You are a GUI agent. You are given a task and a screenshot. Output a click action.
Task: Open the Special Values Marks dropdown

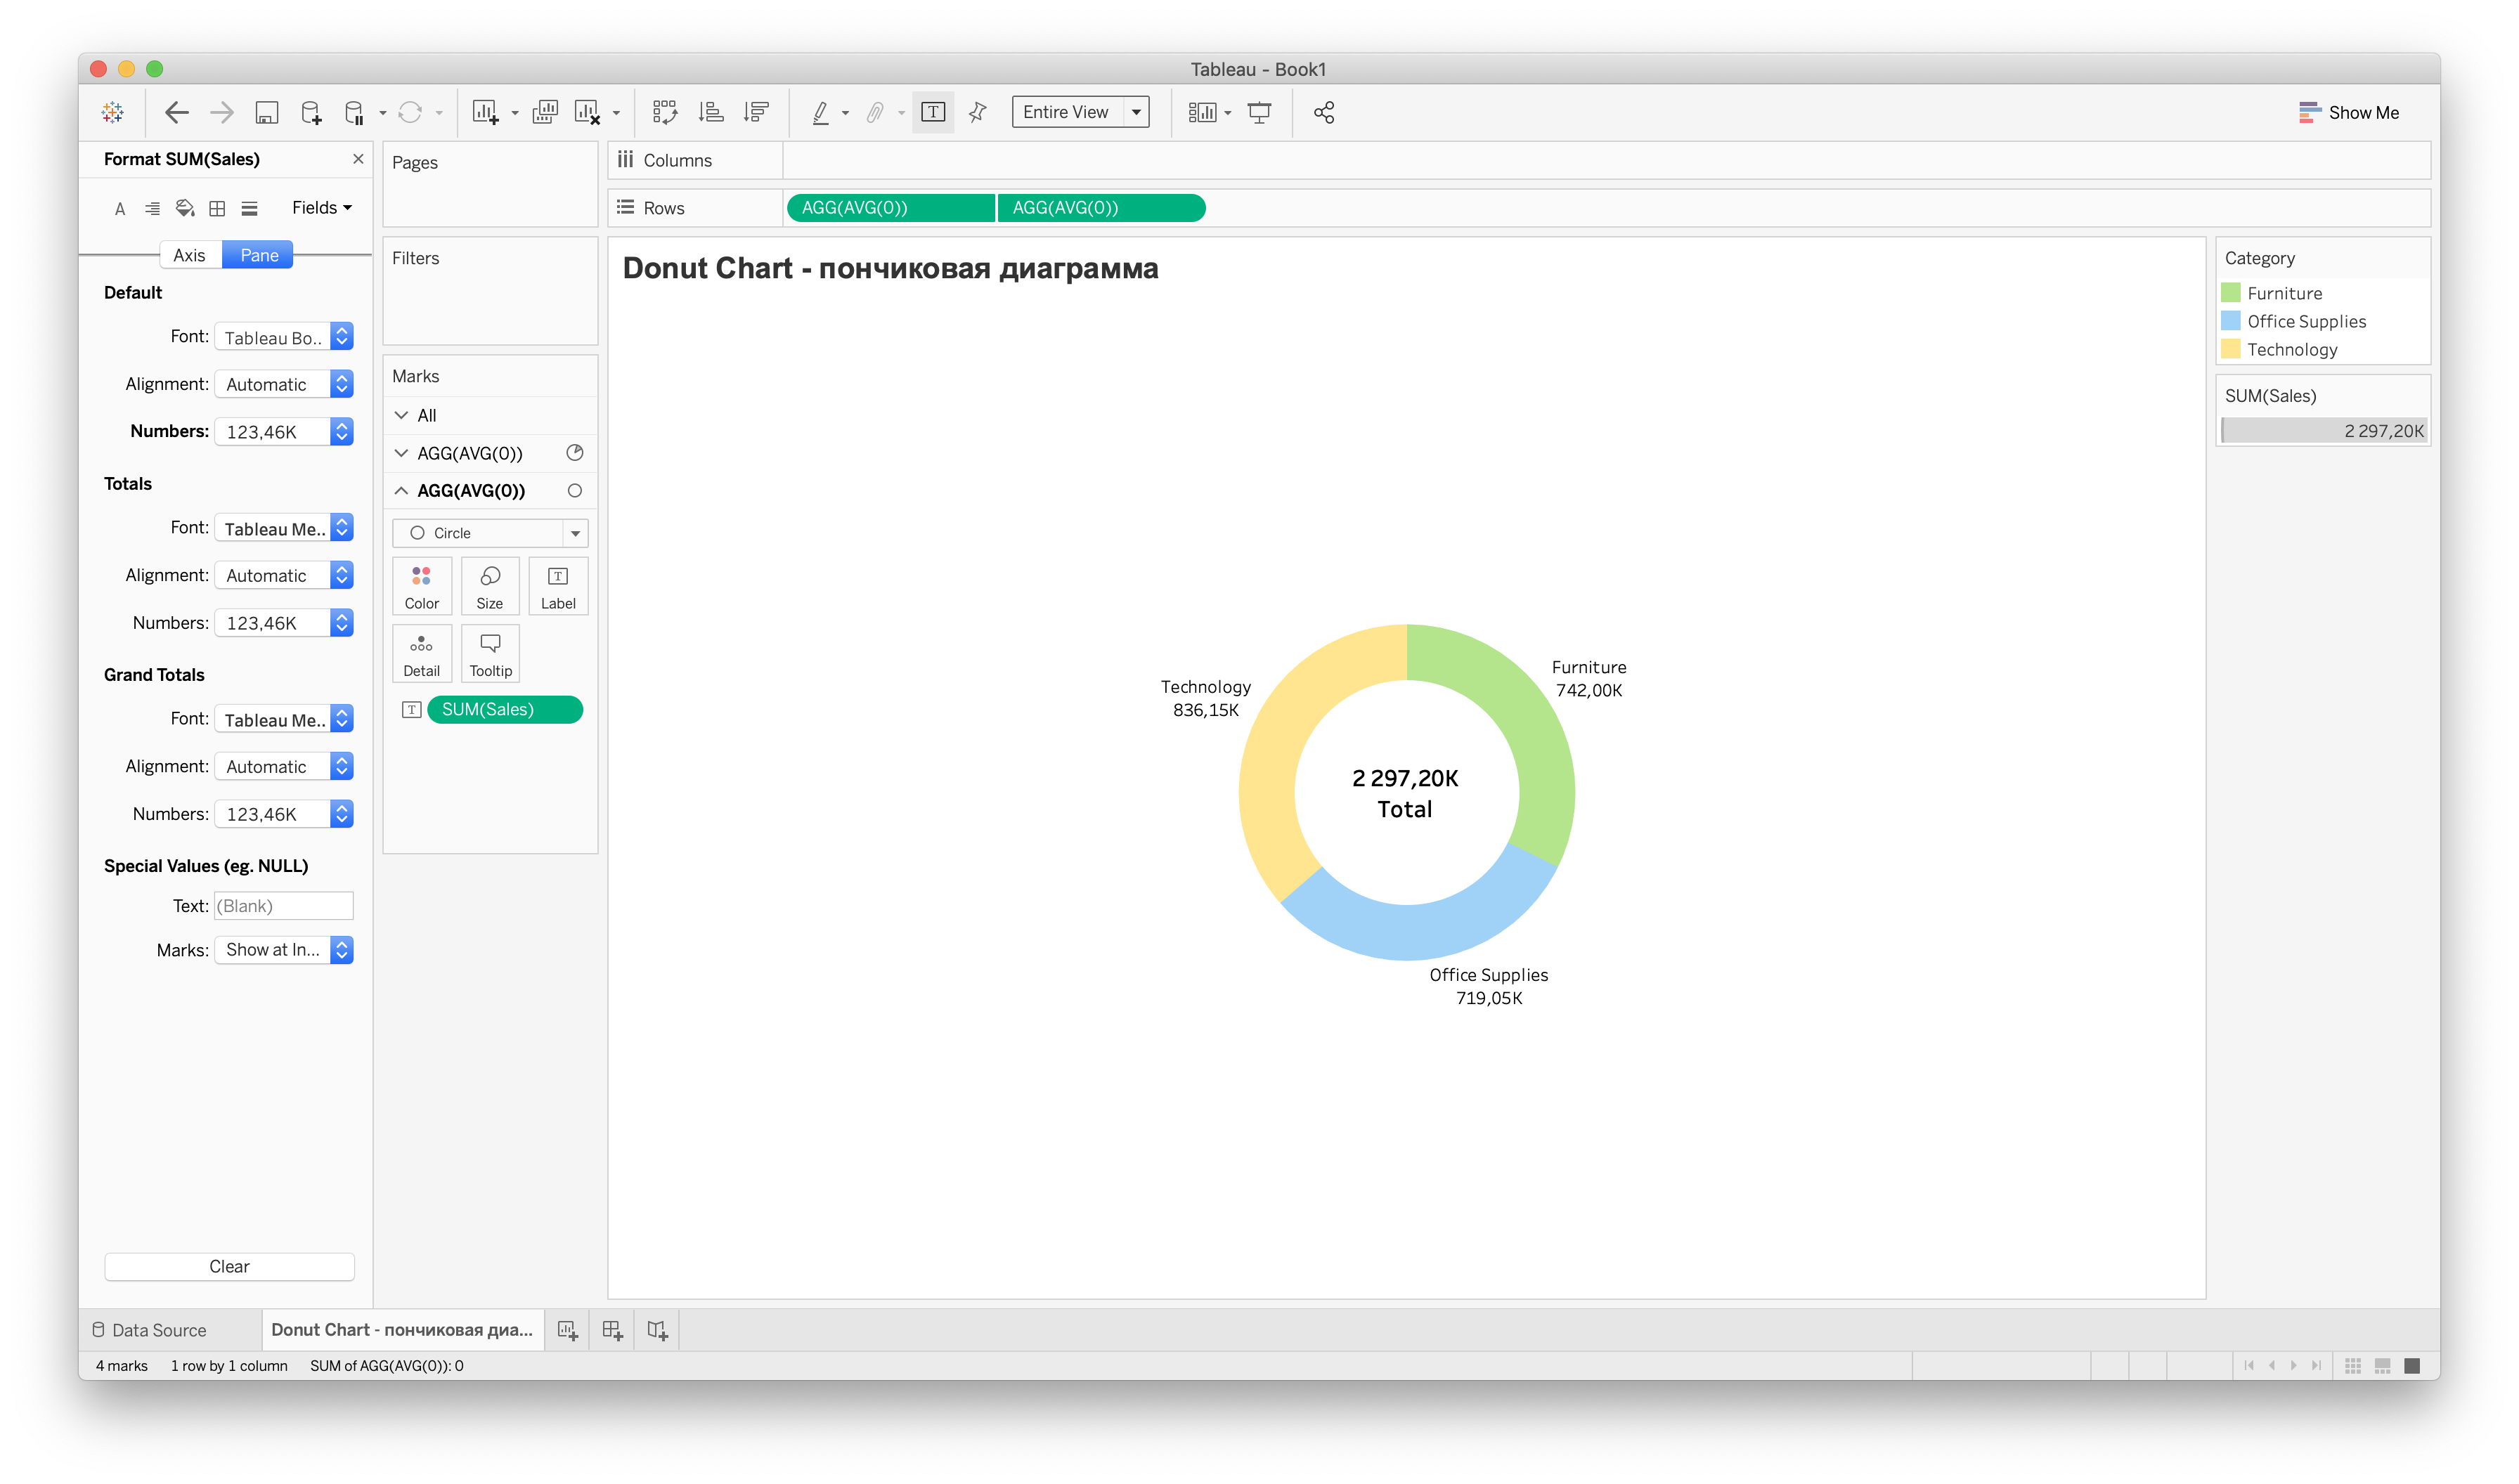pos(284,950)
